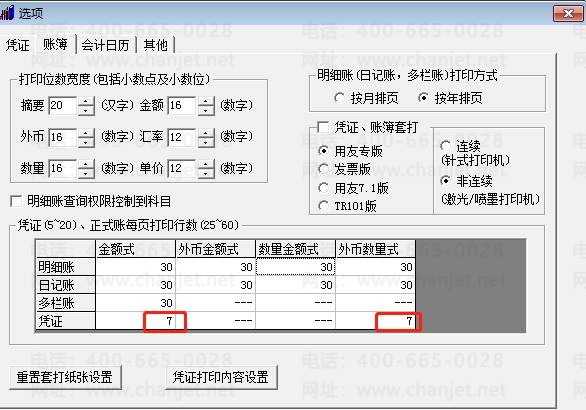Choose the 发票版 radio option

point(323,169)
